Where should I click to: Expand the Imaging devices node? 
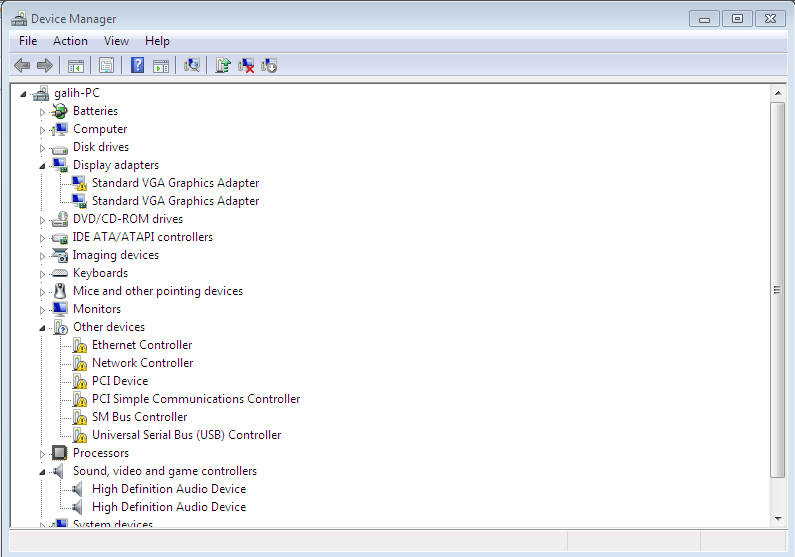tap(42, 256)
